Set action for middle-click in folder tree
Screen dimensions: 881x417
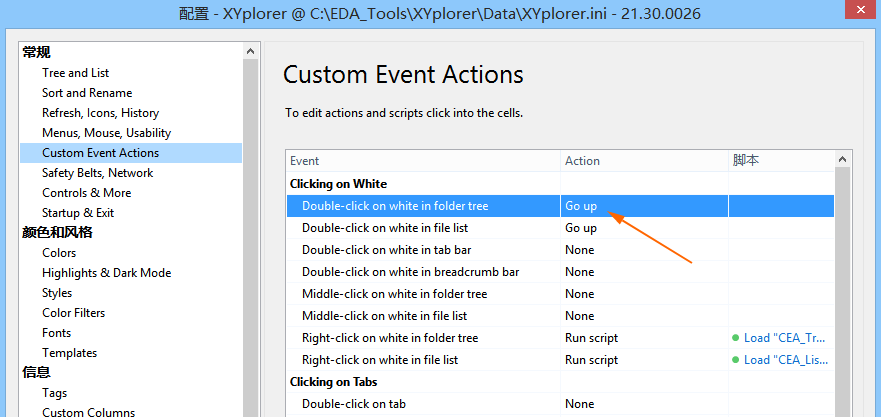pyautogui.click(x=643, y=294)
